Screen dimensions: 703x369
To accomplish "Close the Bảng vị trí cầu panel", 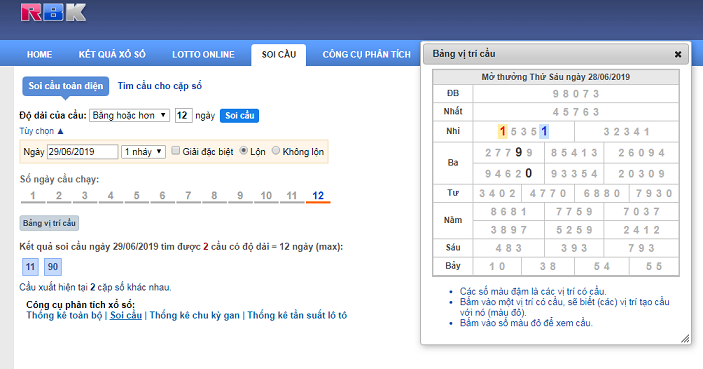I will [x=678, y=54].
